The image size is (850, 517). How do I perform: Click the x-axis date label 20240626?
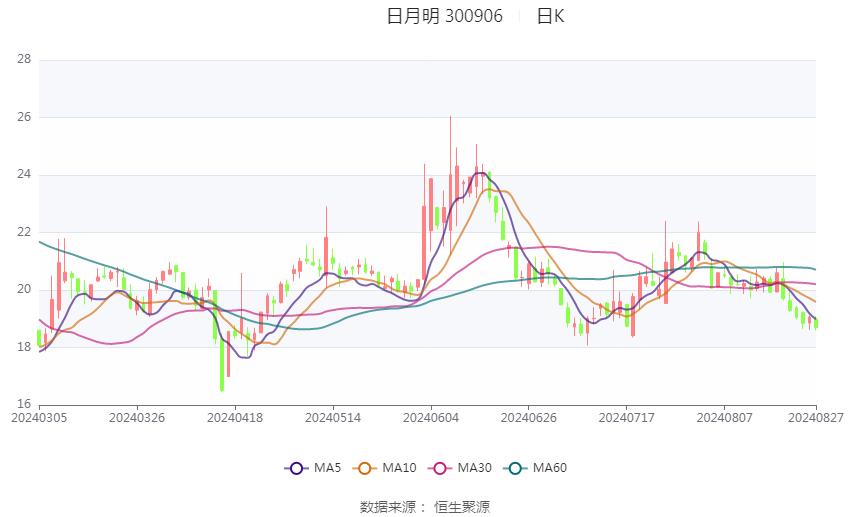(x=529, y=418)
